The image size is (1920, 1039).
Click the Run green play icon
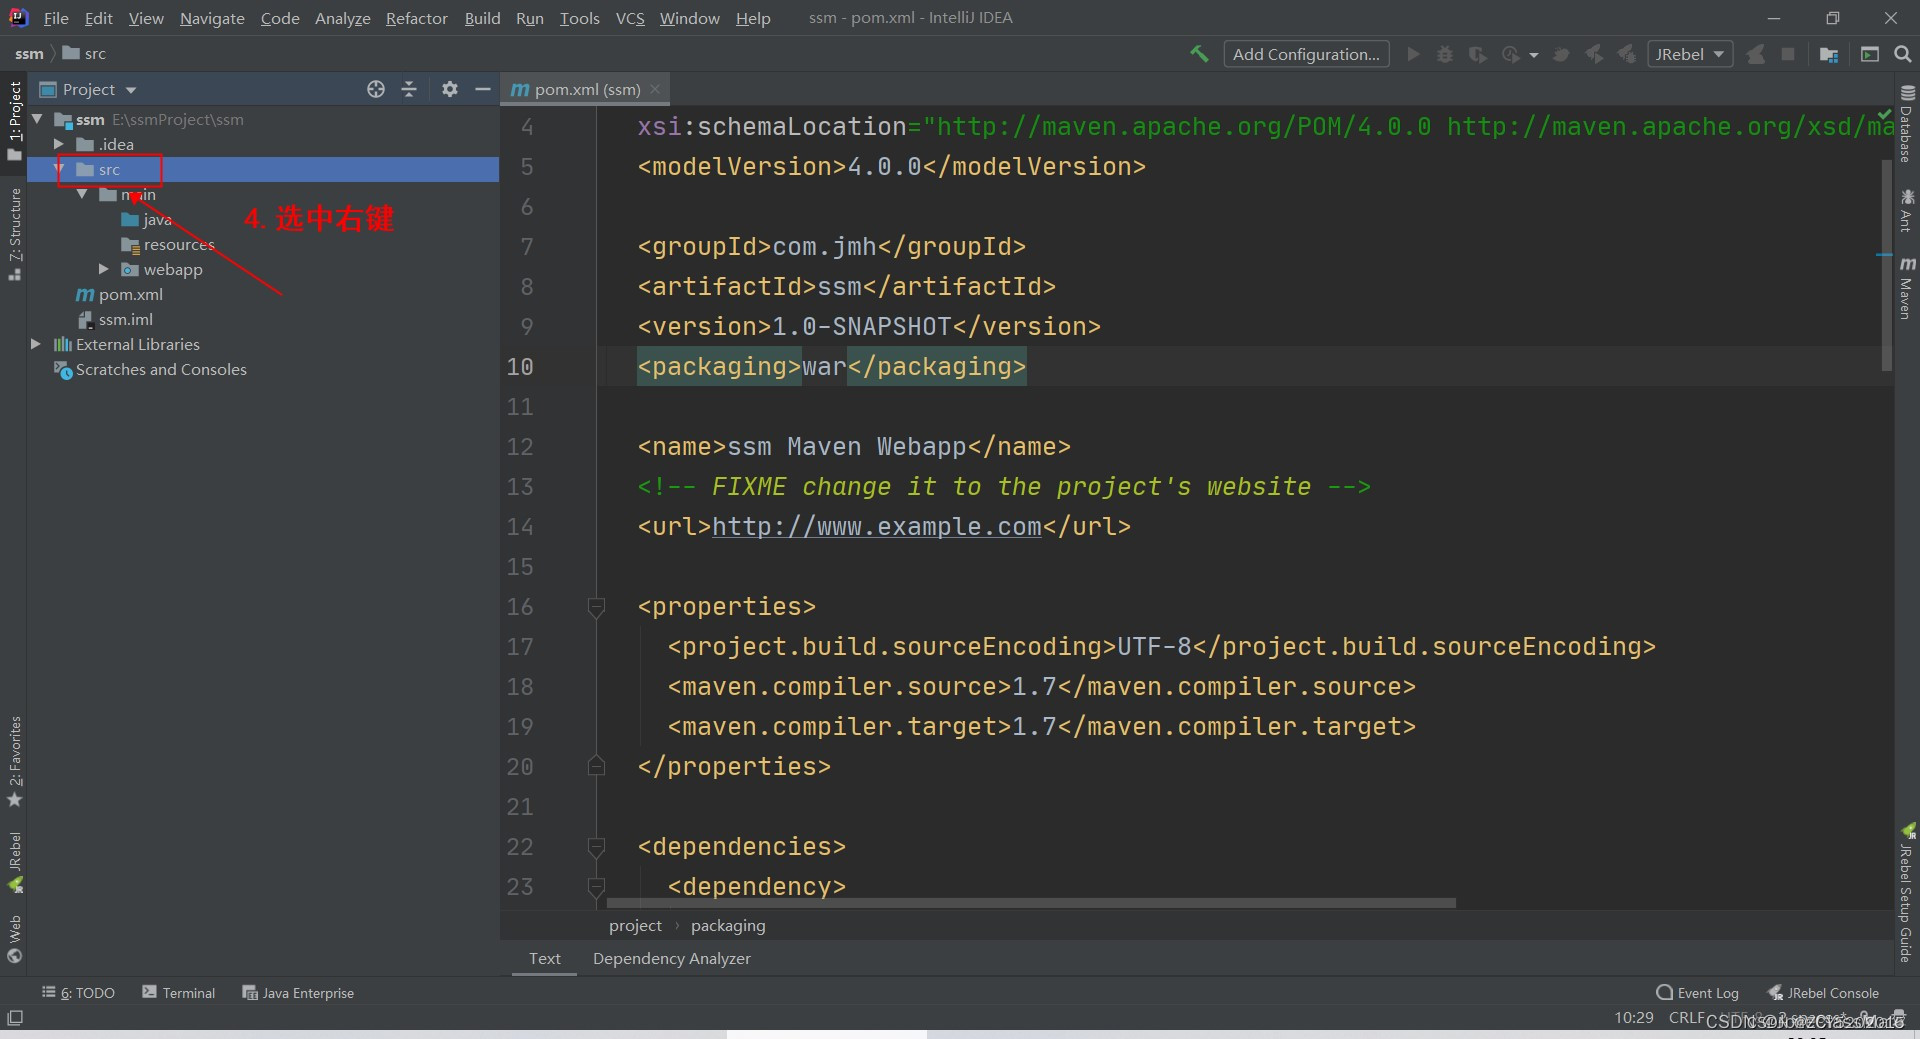[1413, 54]
